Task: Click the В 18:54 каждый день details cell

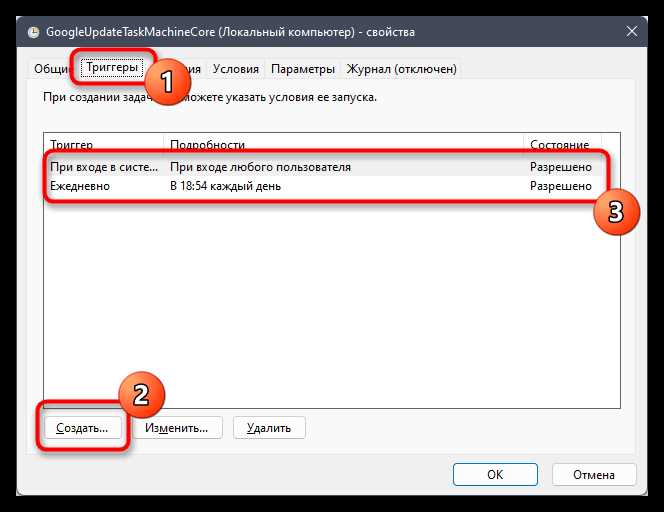Action: 225,186
